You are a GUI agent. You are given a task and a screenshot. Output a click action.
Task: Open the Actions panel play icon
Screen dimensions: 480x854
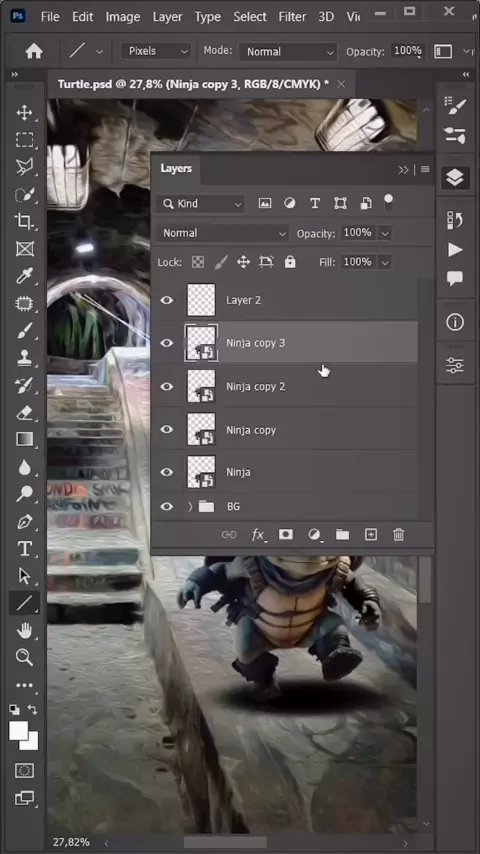point(454,249)
